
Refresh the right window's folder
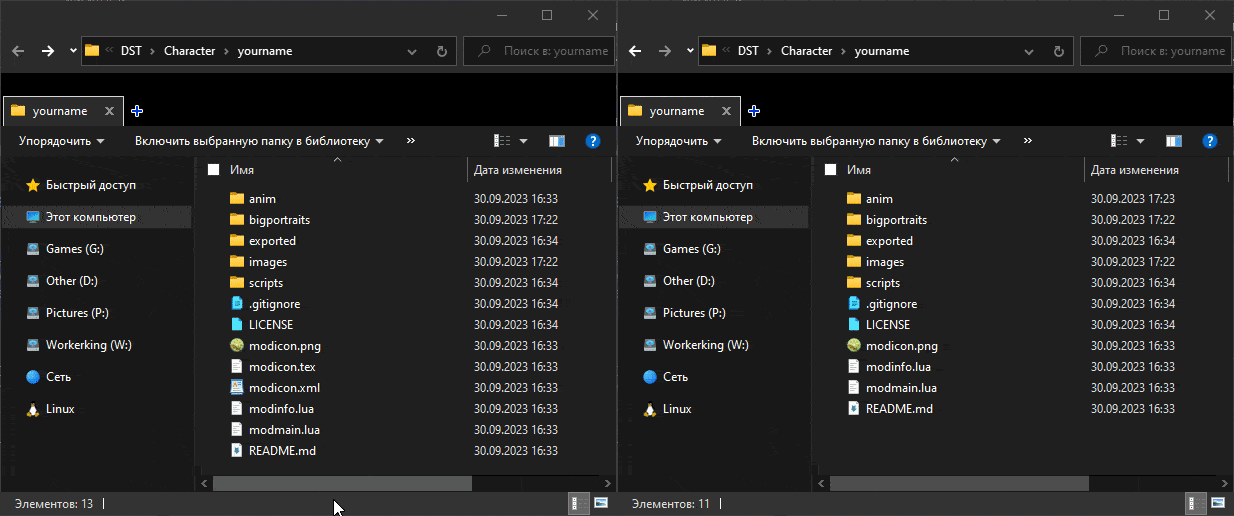1058,51
